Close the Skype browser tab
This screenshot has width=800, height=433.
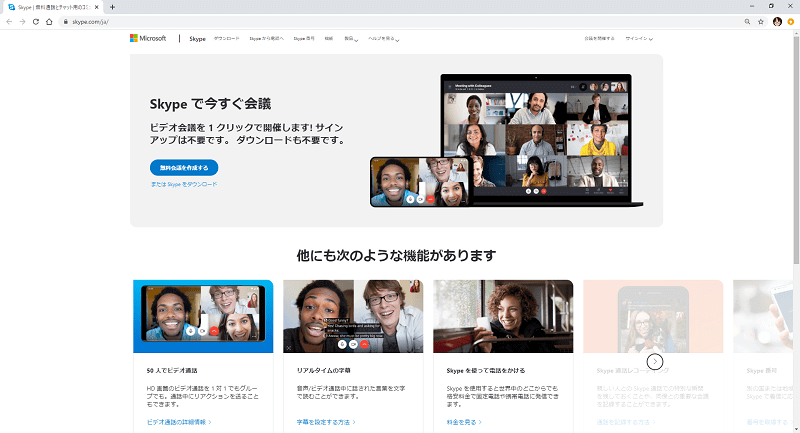click(x=96, y=7)
